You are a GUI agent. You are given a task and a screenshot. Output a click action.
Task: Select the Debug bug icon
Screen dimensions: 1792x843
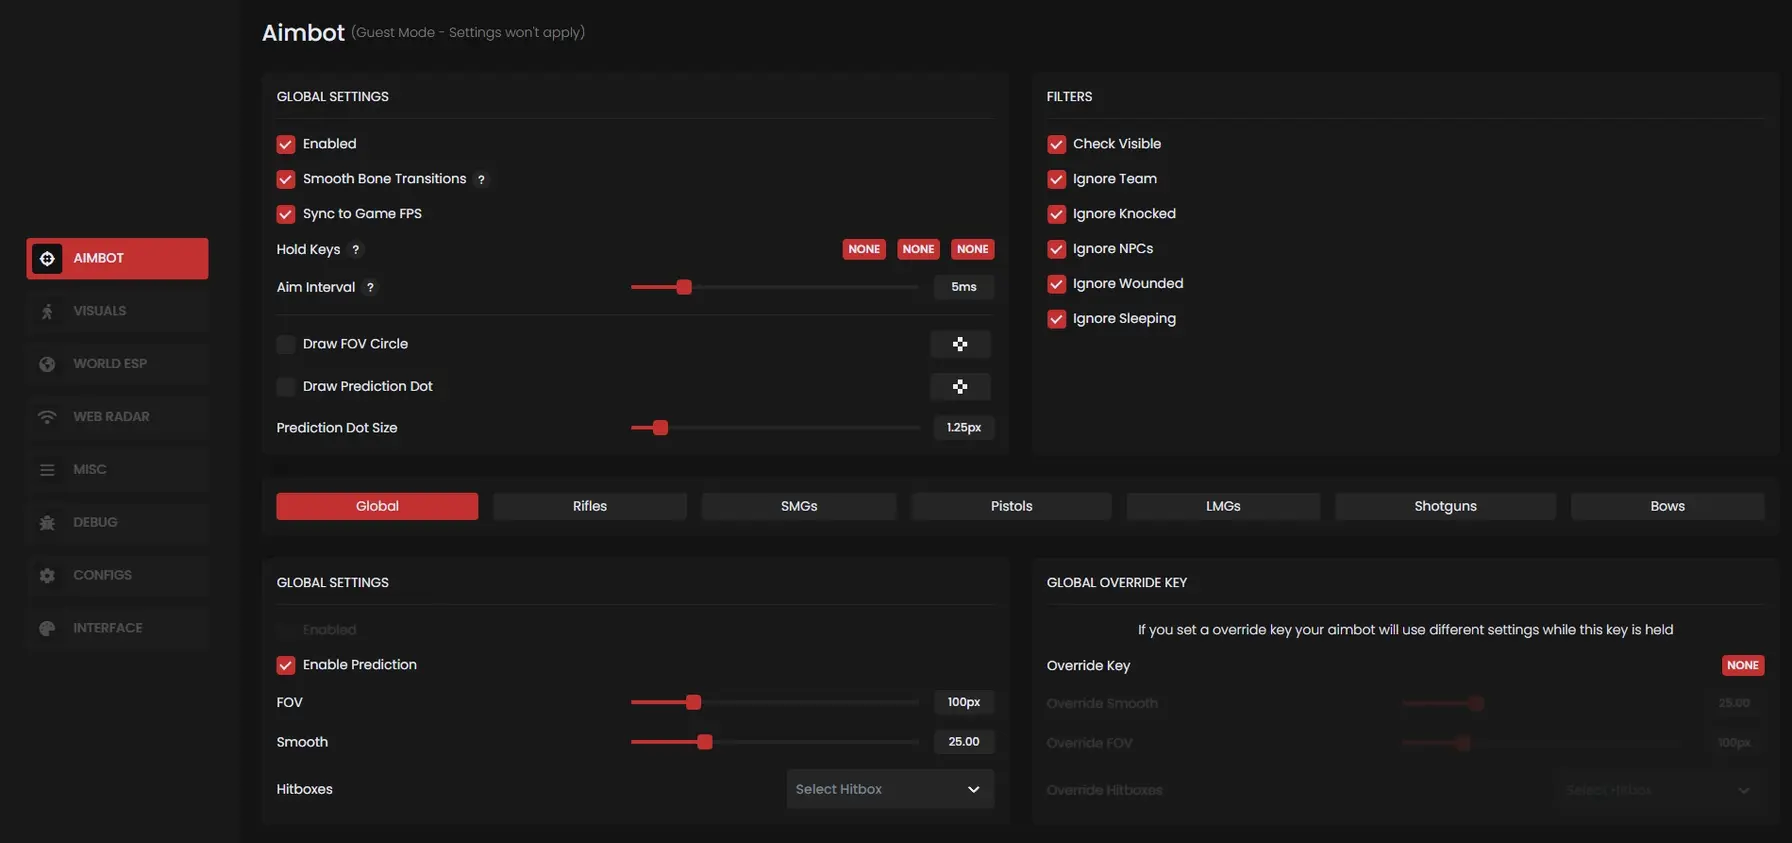[47, 522]
